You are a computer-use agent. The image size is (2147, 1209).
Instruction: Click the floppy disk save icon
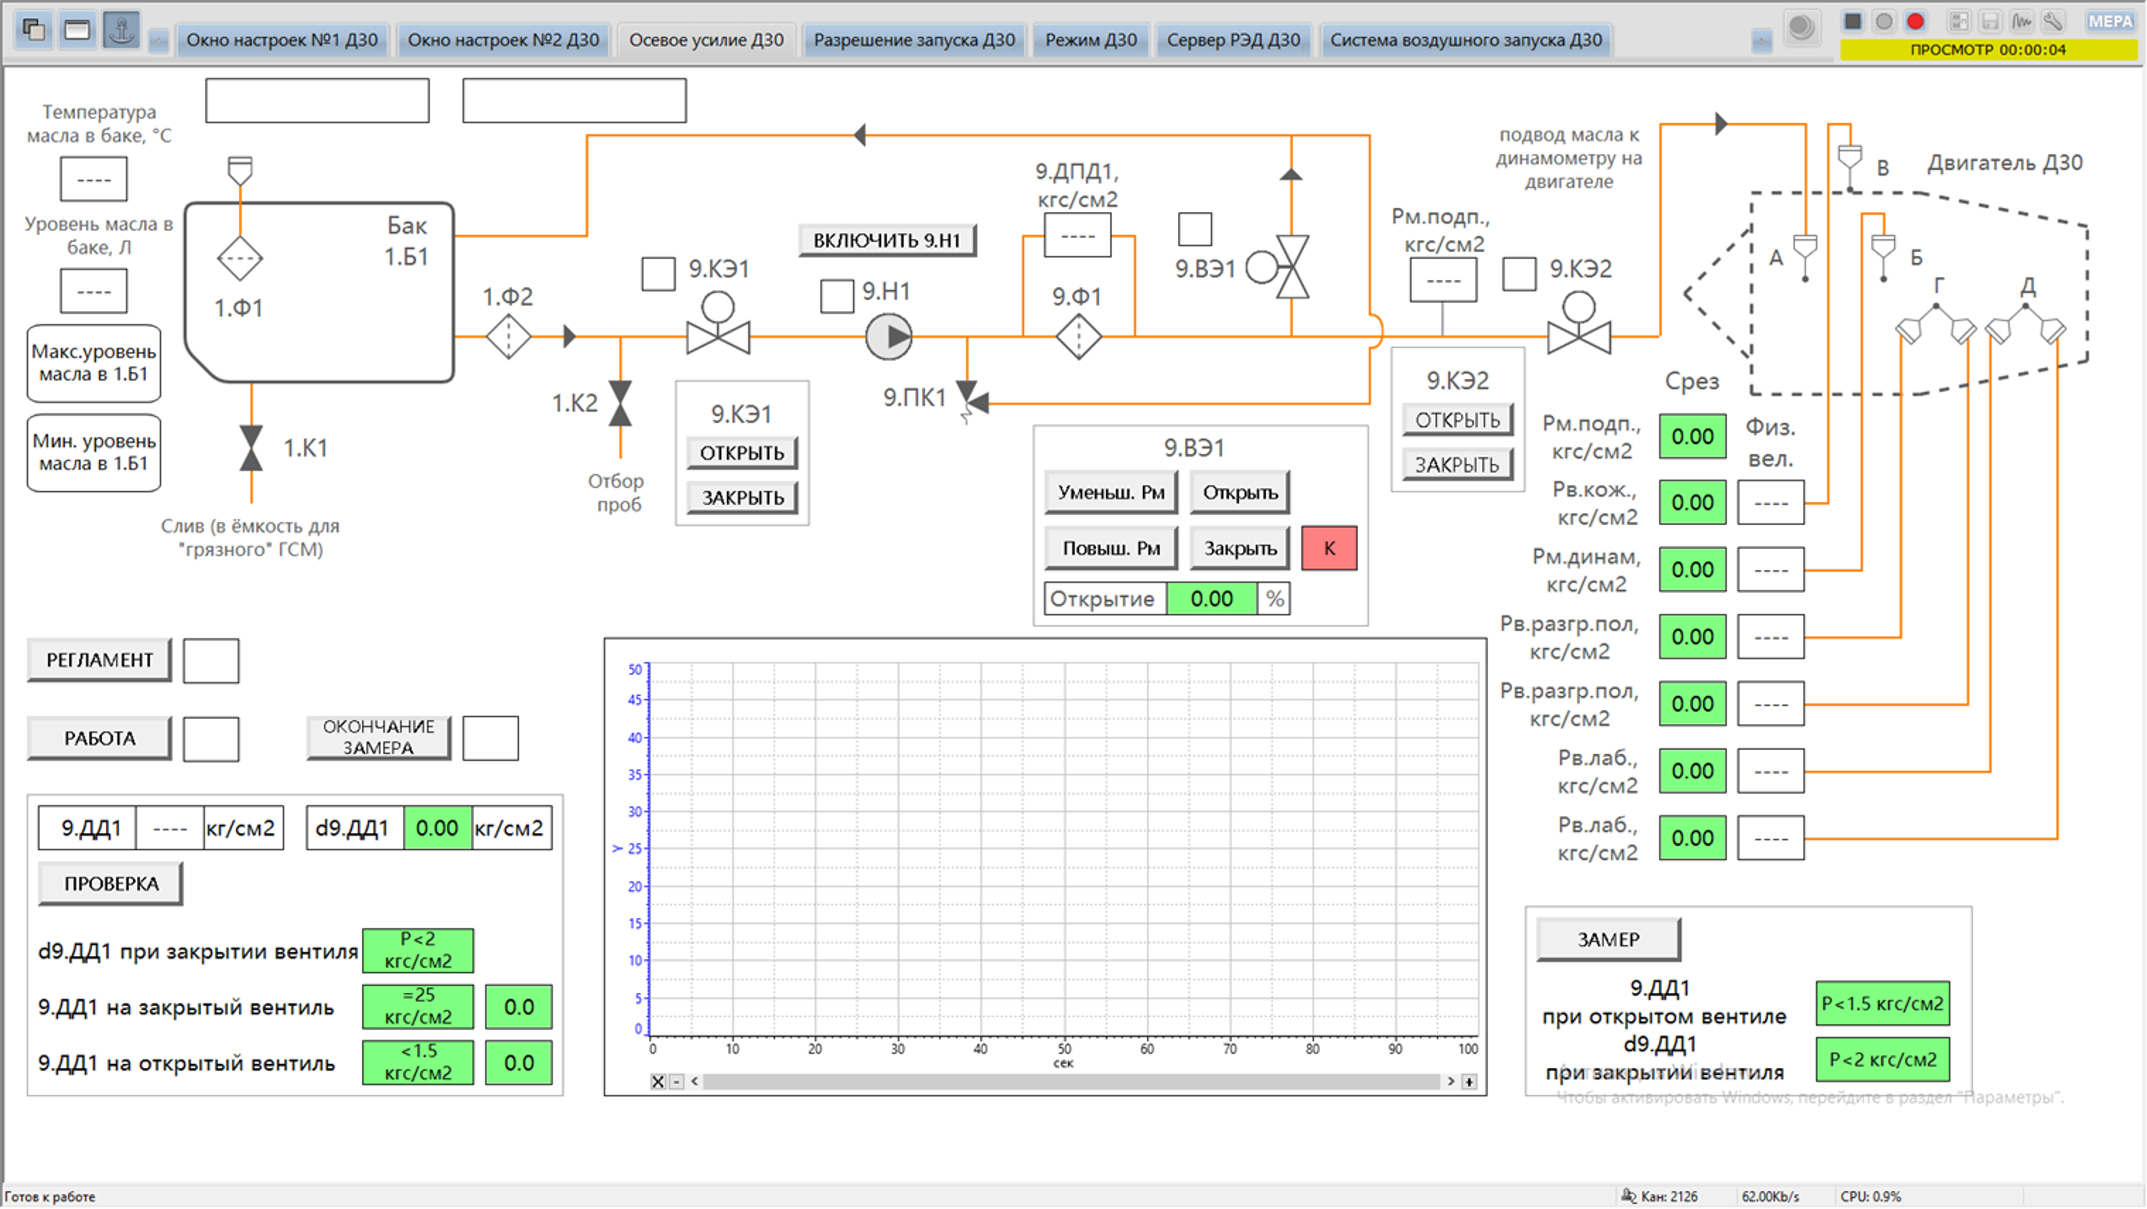click(1990, 21)
